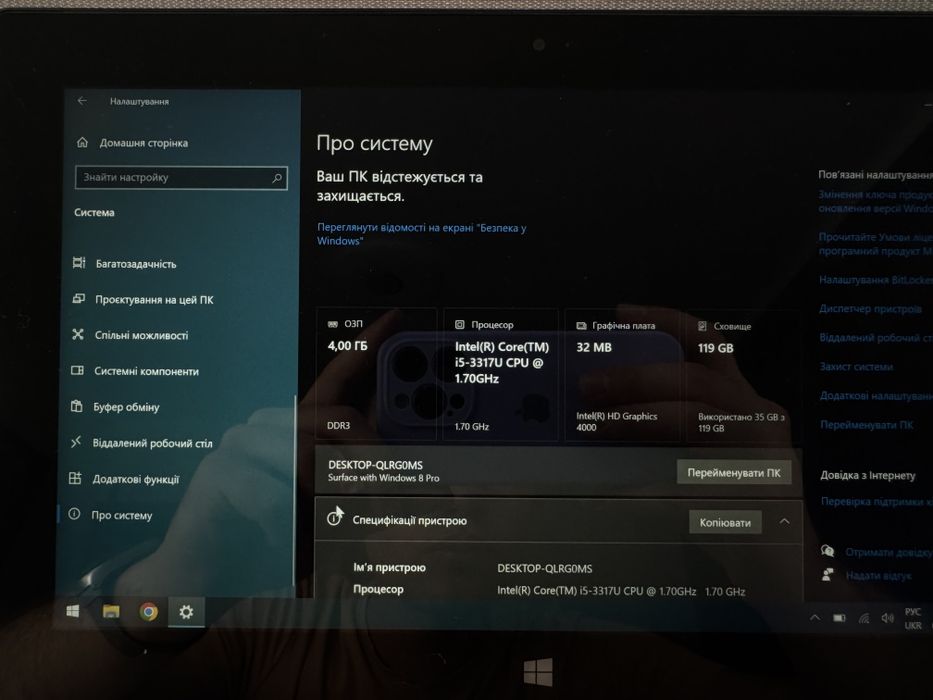933x700 pixels.
Task: Click the Надати відгук feedback icon
Action: coord(828,574)
